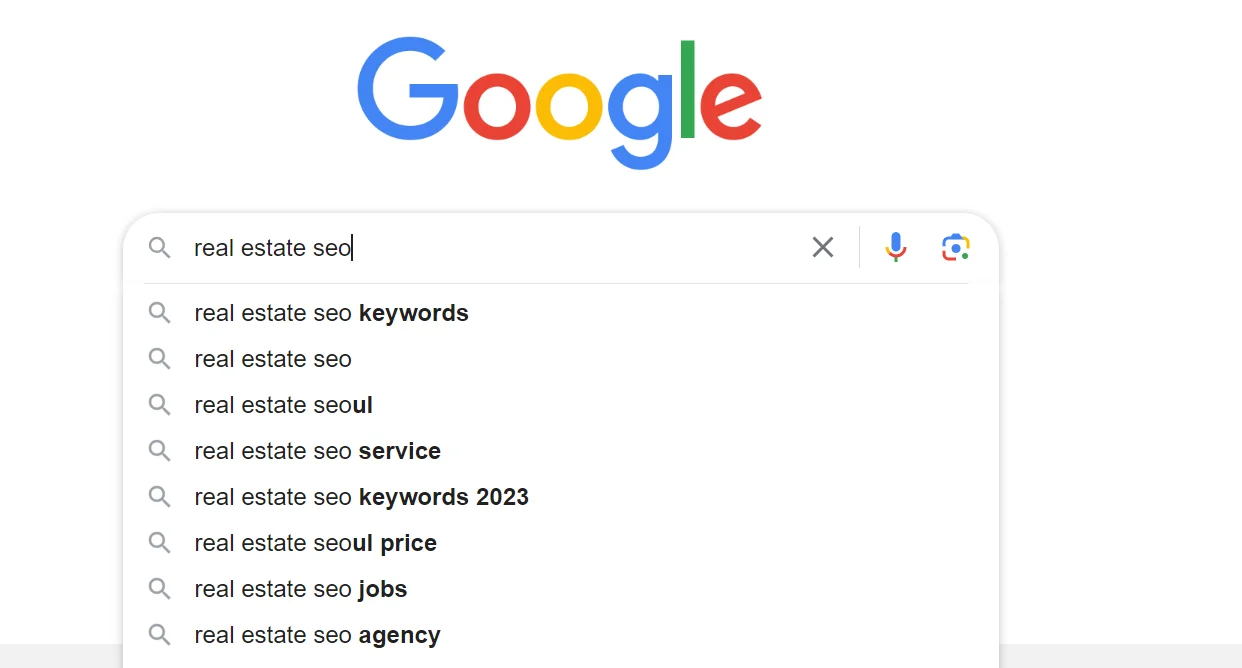Viewport: 1242px width, 668px height.
Task: Click search icon beside 'seo jobs' suggestion
Action: pyautogui.click(x=159, y=589)
